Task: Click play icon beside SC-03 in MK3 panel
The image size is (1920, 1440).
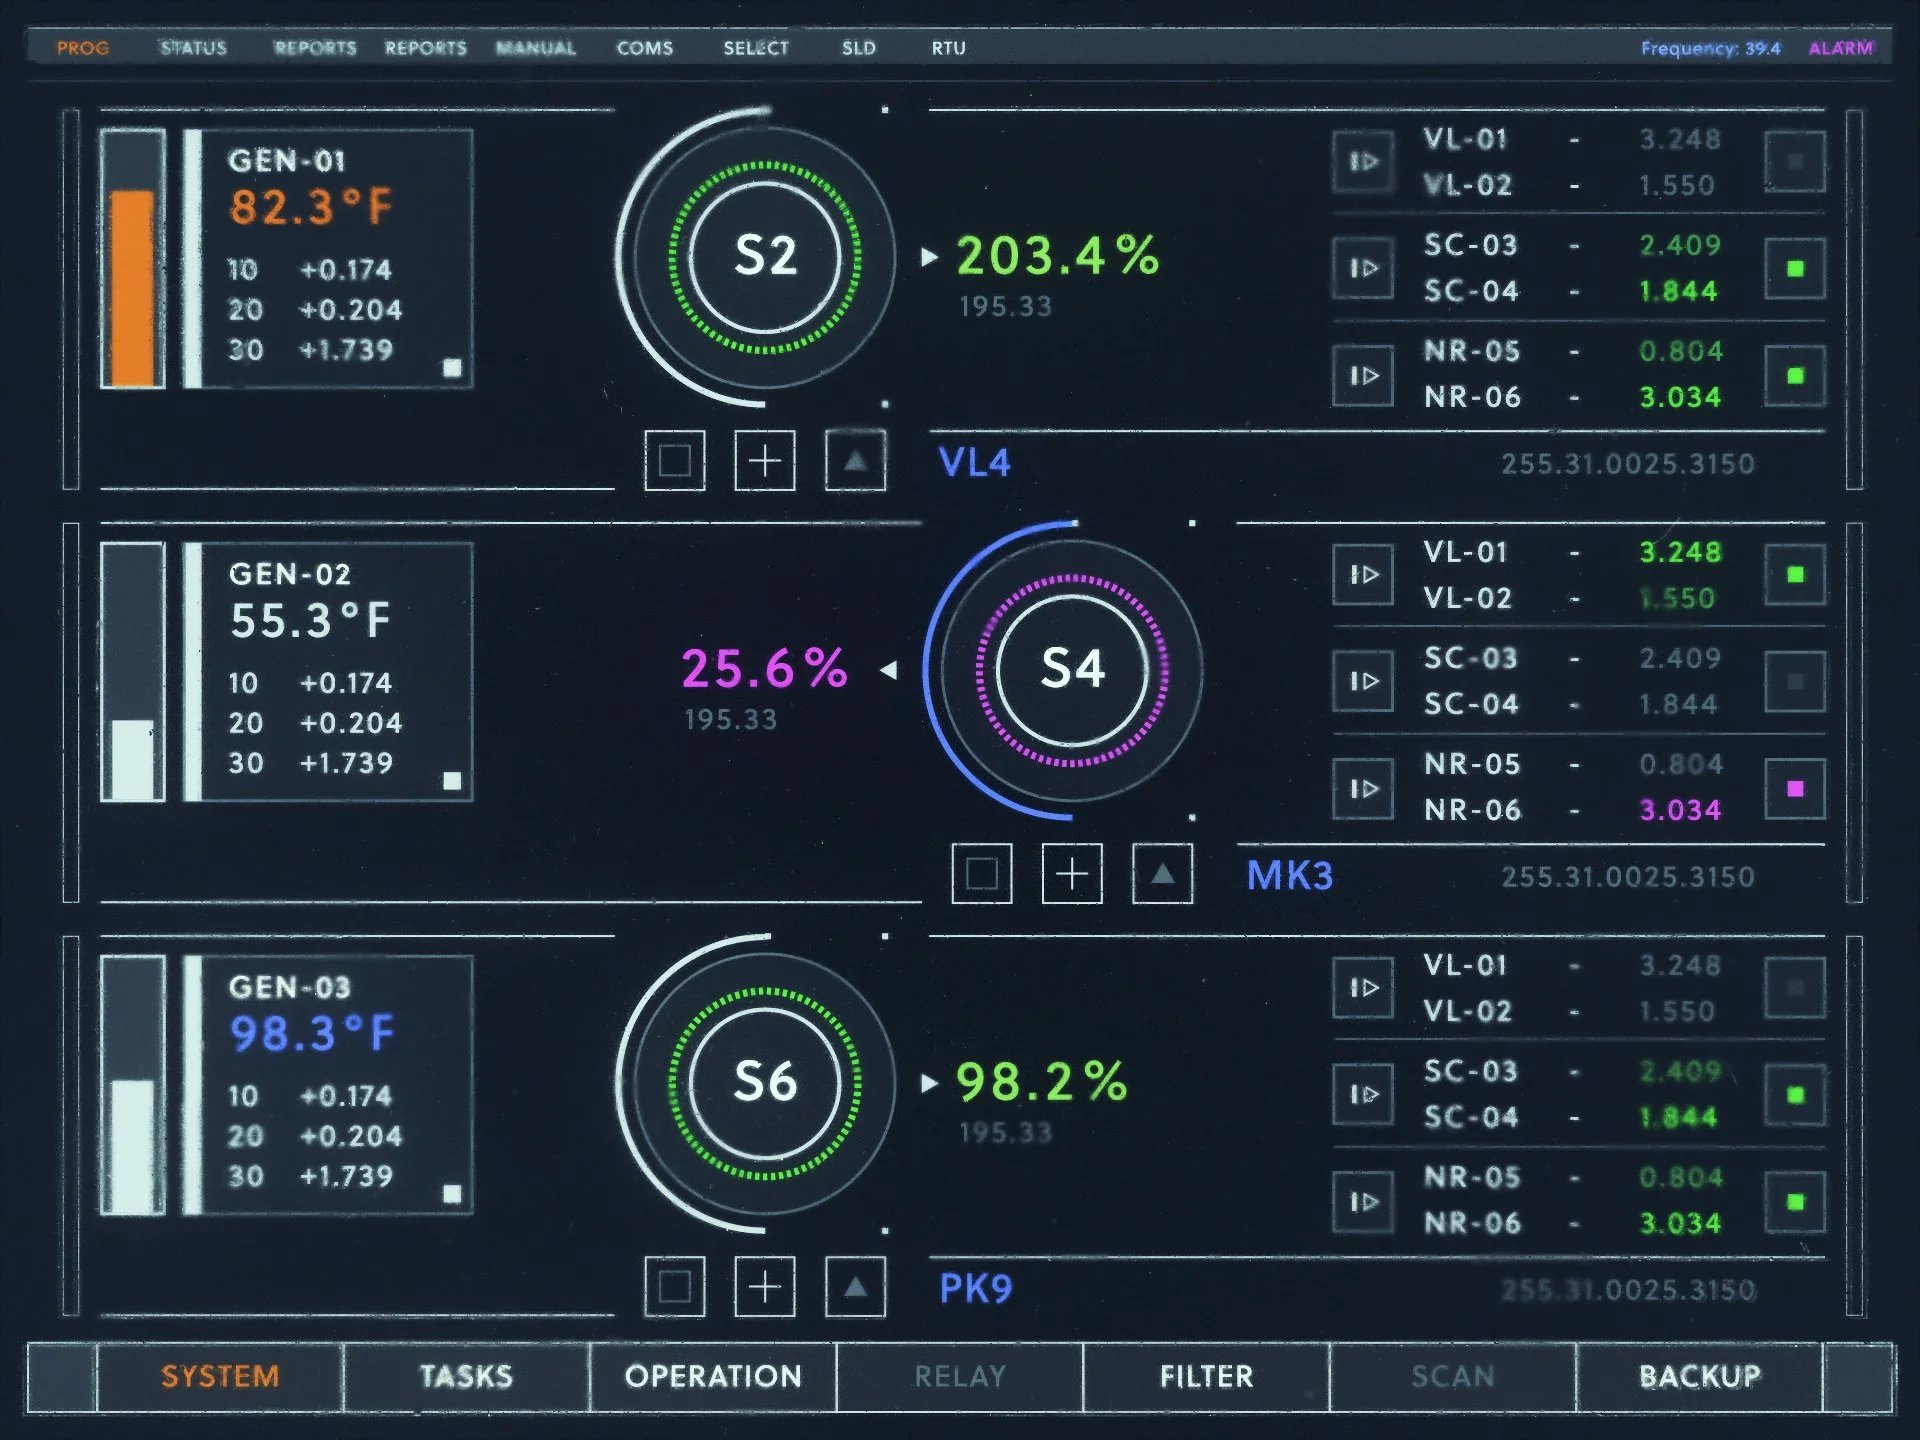Action: [x=1363, y=681]
